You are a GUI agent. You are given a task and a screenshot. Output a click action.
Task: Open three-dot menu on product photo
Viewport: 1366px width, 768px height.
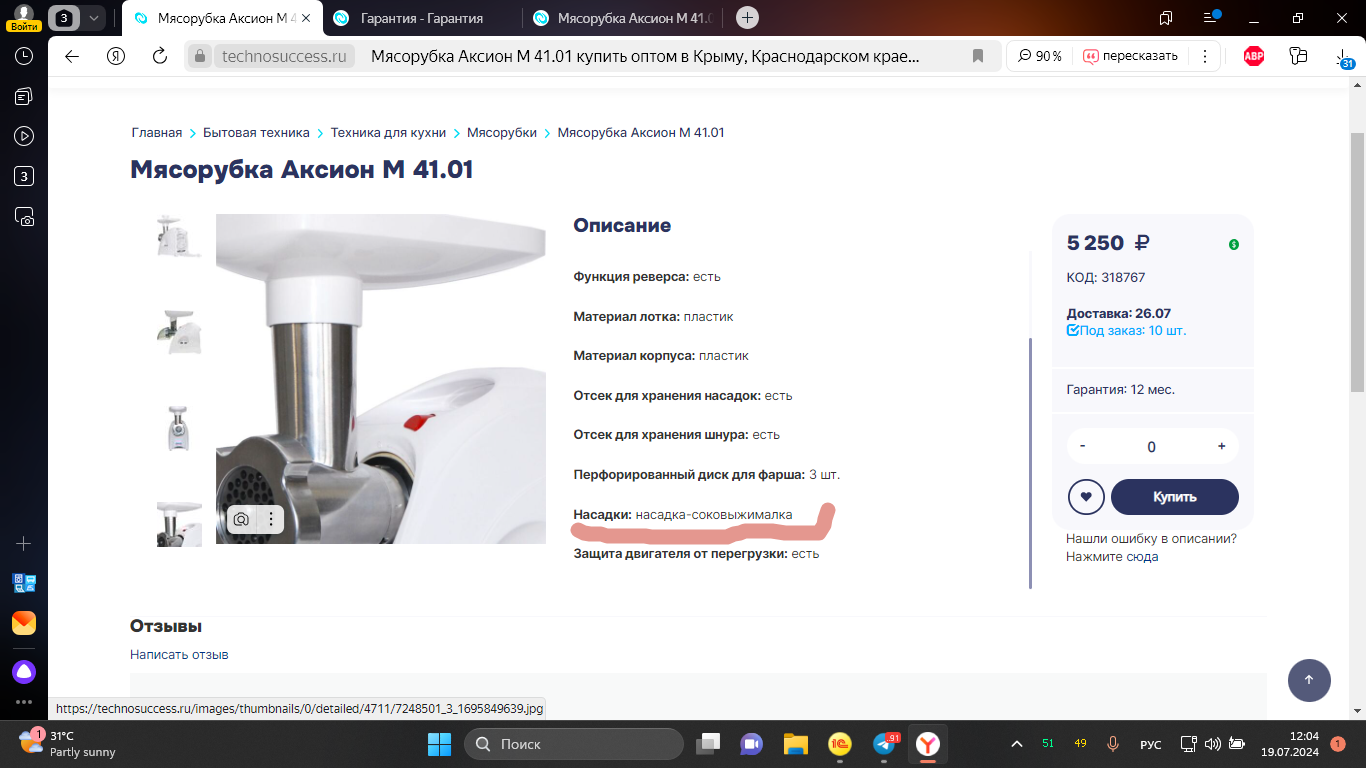click(x=271, y=519)
